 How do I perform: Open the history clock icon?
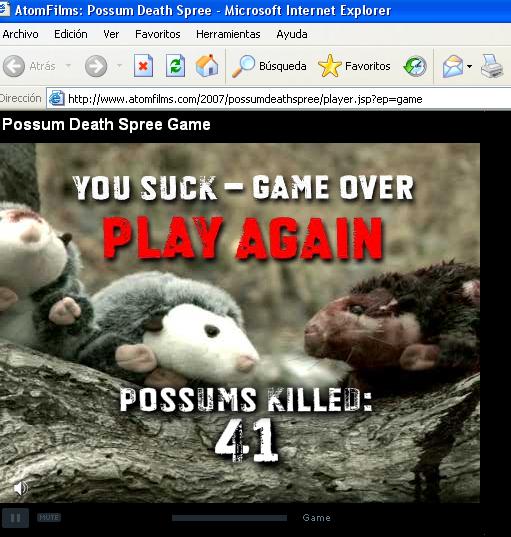coord(415,66)
